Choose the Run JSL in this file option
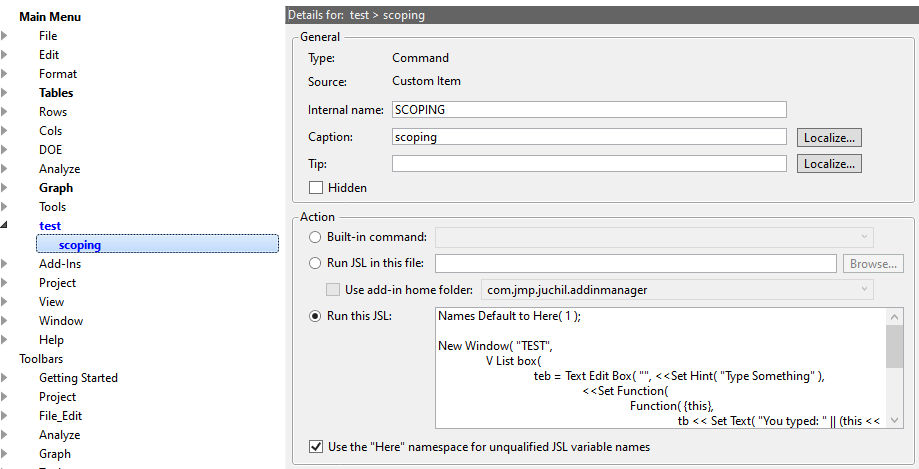Viewport: 919px width, 469px height. (x=316, y=264)
